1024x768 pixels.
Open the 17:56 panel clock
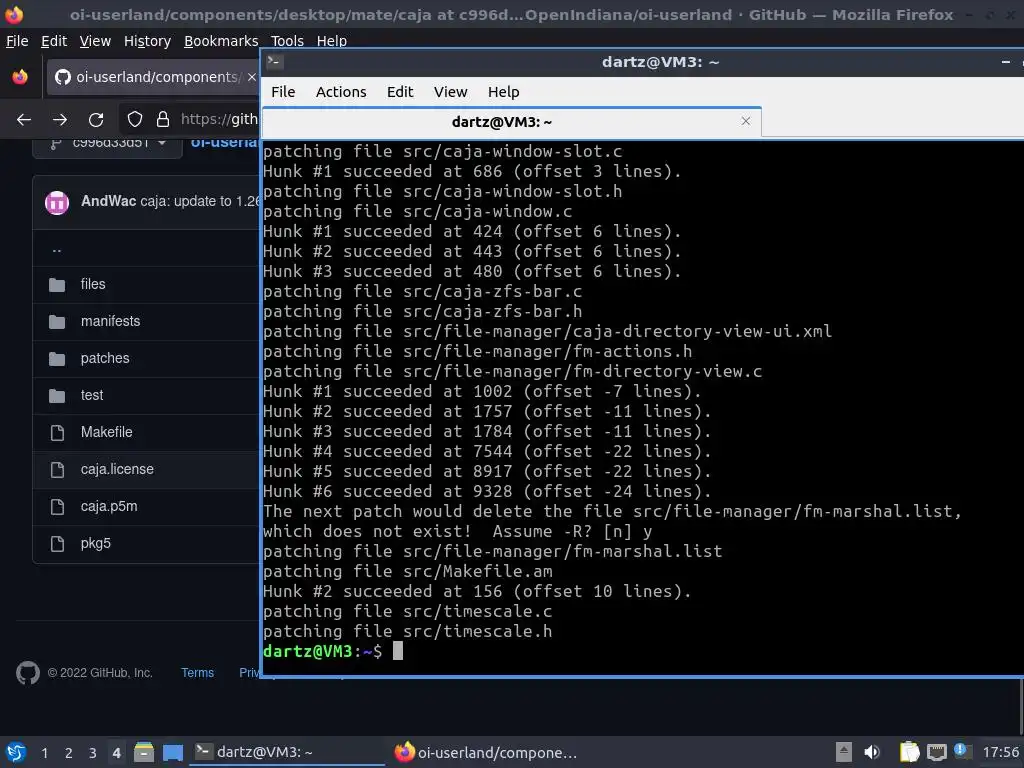(x=1000, y=752)
